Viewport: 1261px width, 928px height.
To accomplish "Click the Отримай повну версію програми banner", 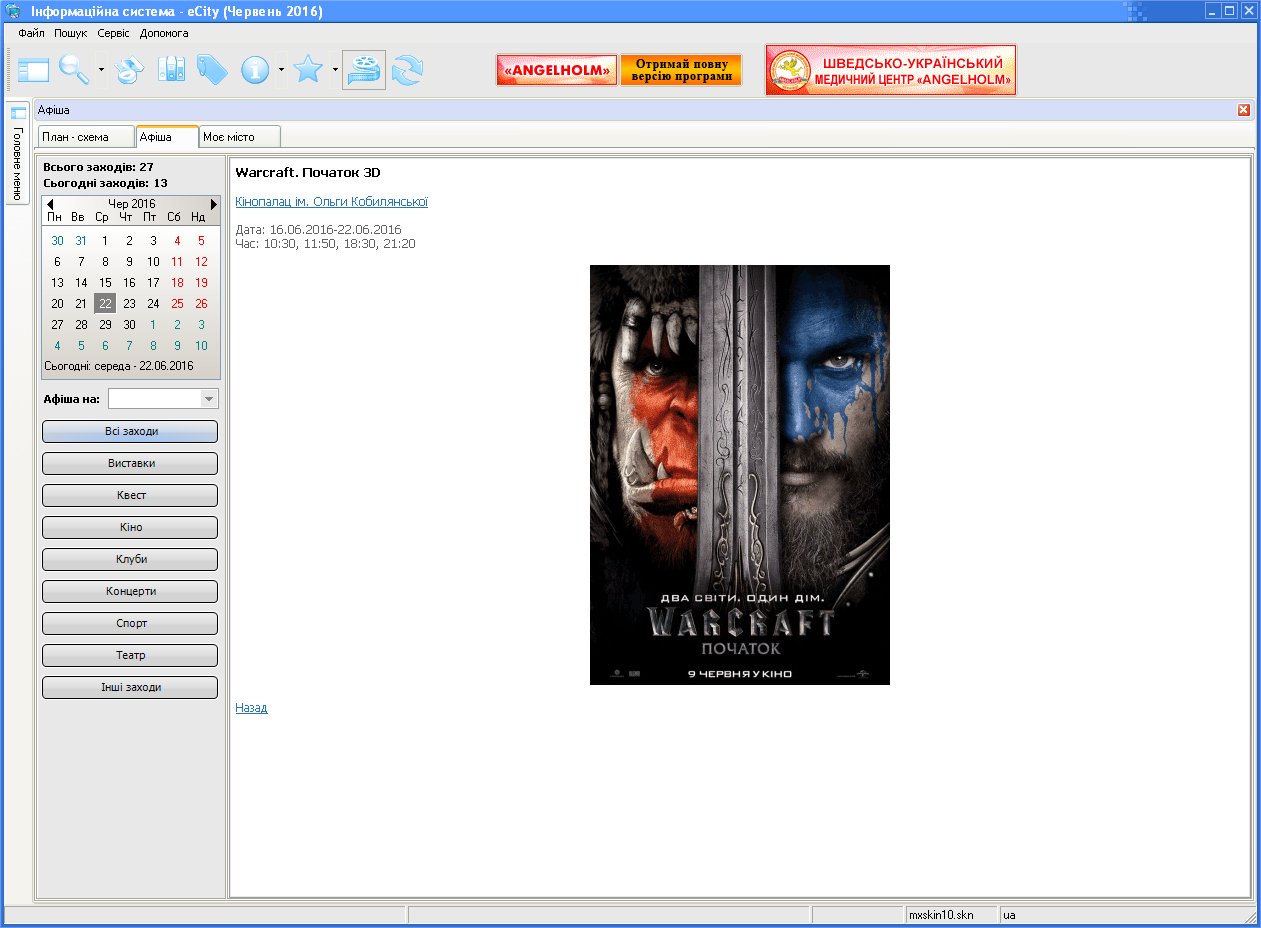I will 681,70.
